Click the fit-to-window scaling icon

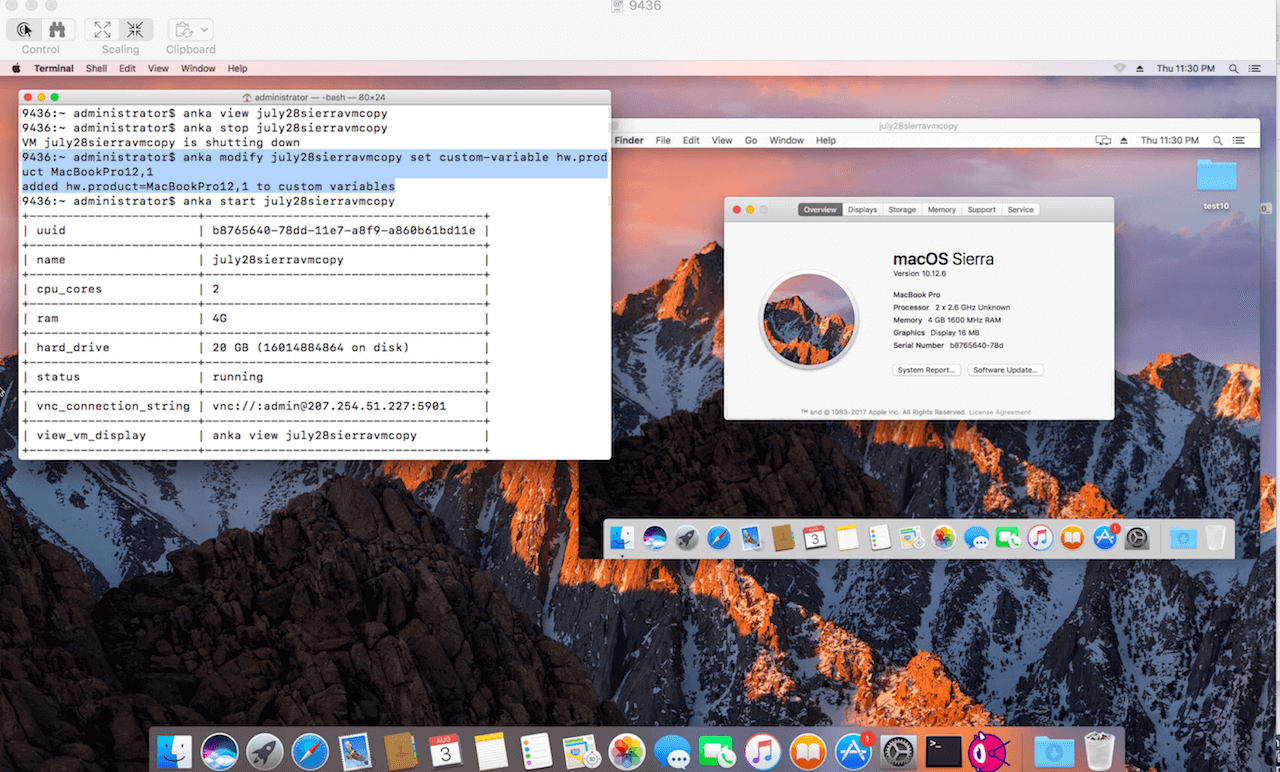[135, 29]
